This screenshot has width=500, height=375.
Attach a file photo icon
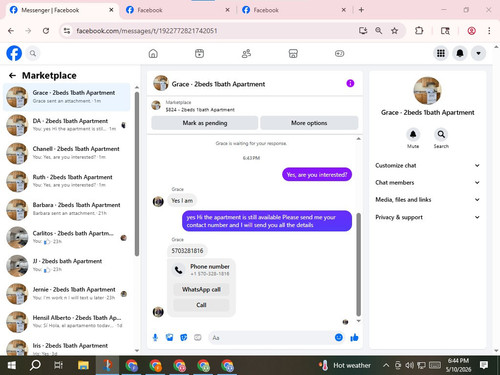point(170,338)
